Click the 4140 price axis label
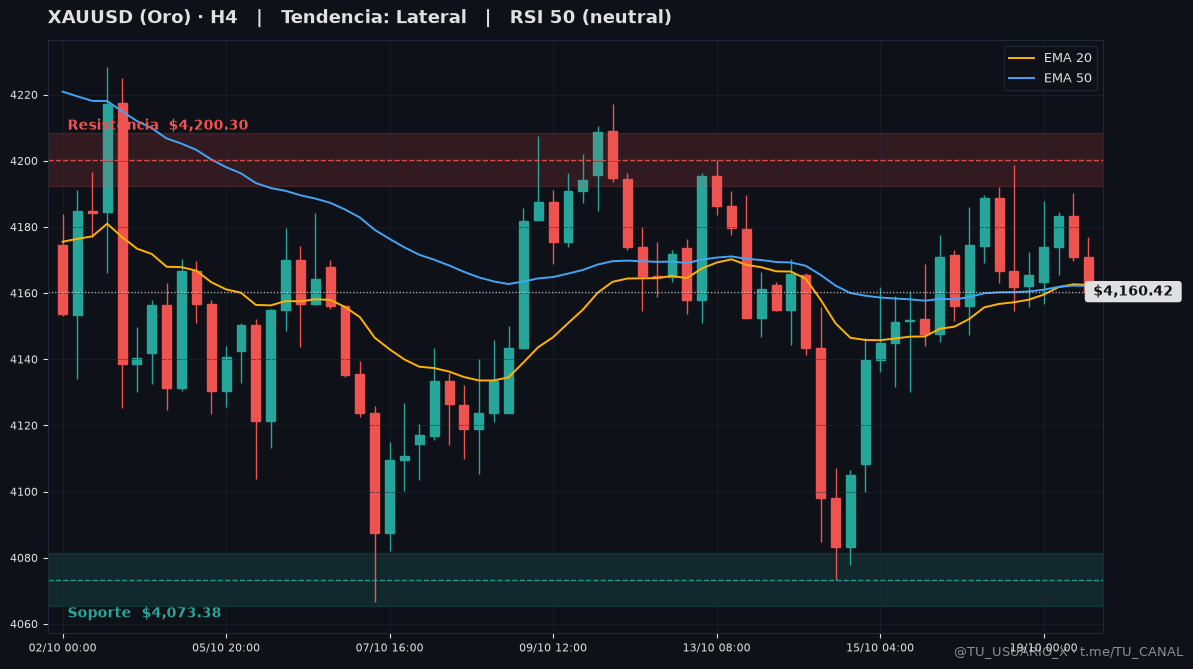The width and height of the screenshot is (1193, 669). coord(24,360)
